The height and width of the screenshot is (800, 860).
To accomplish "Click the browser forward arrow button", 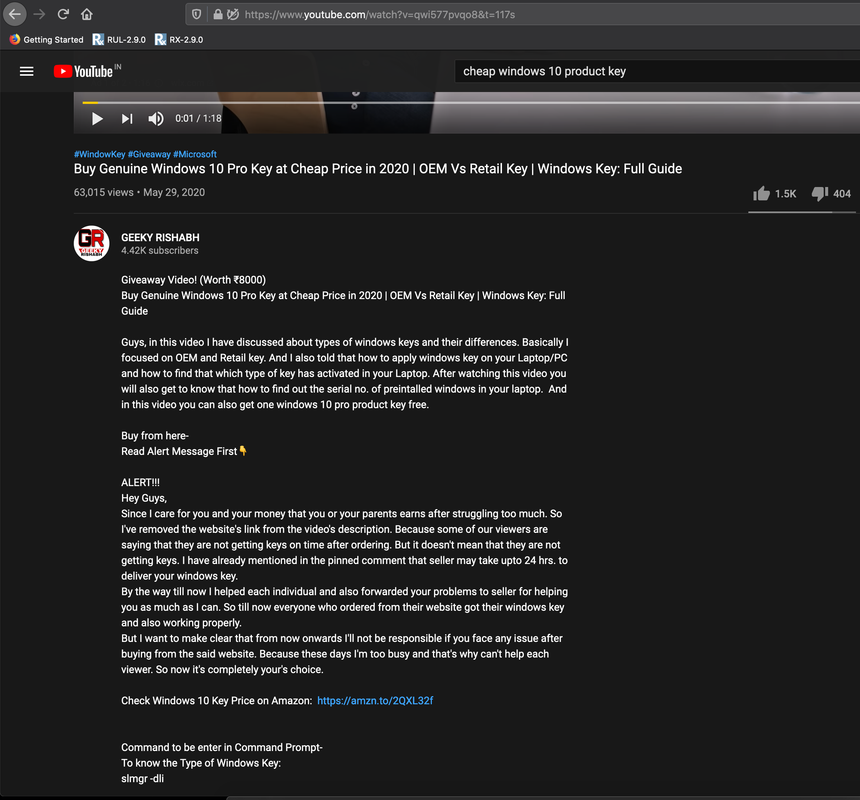I will click(39, 14).
